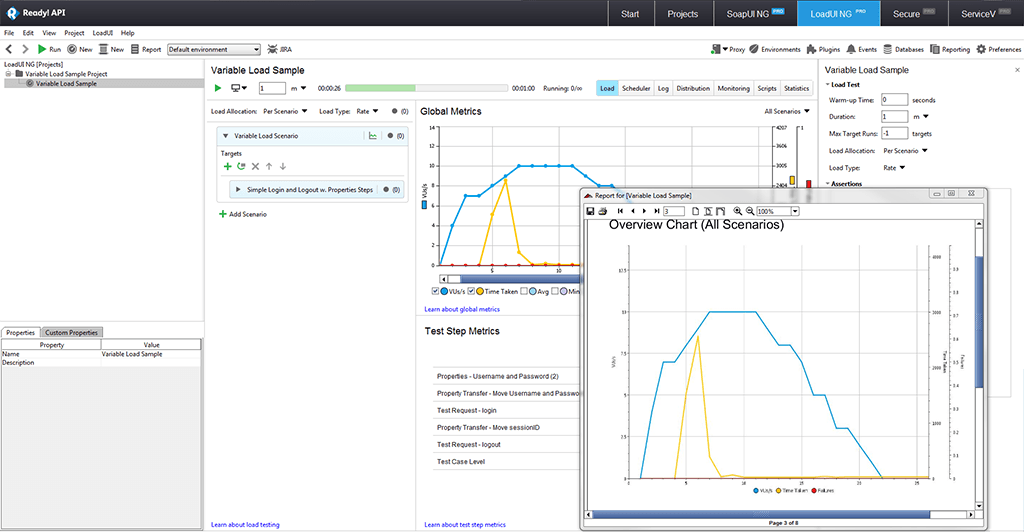
Task: Click the green add target plus icon
Action: tap(227, 166)
